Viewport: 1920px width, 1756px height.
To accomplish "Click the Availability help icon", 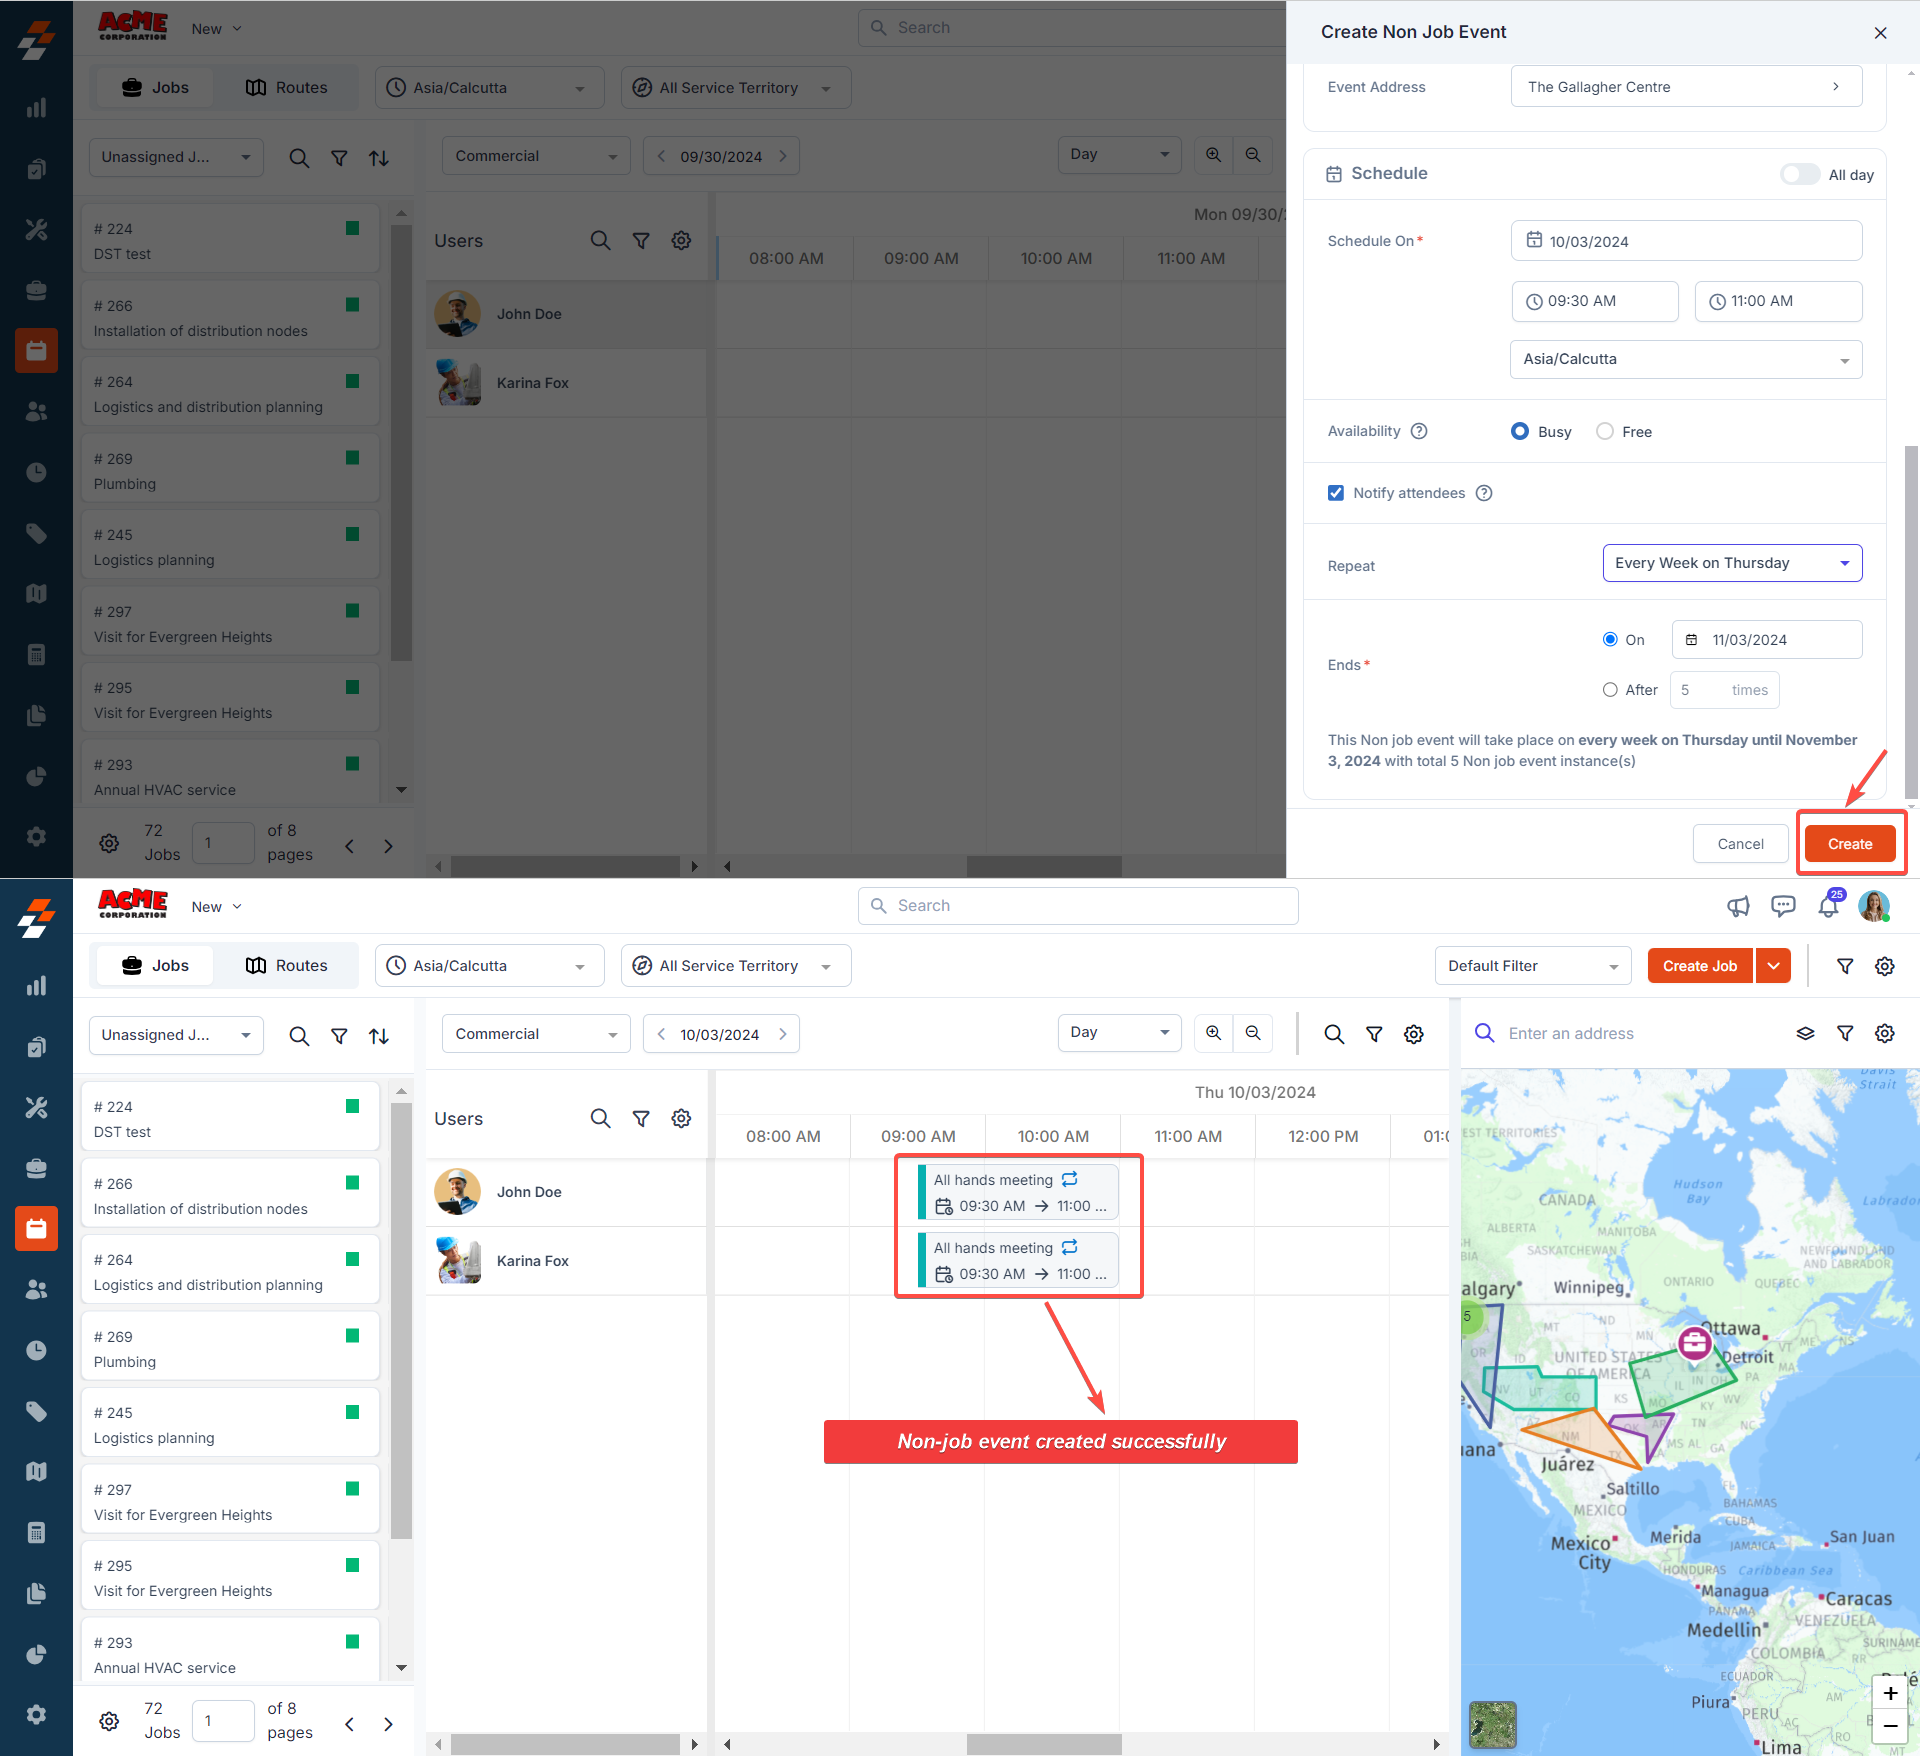I will (1419, 431).
